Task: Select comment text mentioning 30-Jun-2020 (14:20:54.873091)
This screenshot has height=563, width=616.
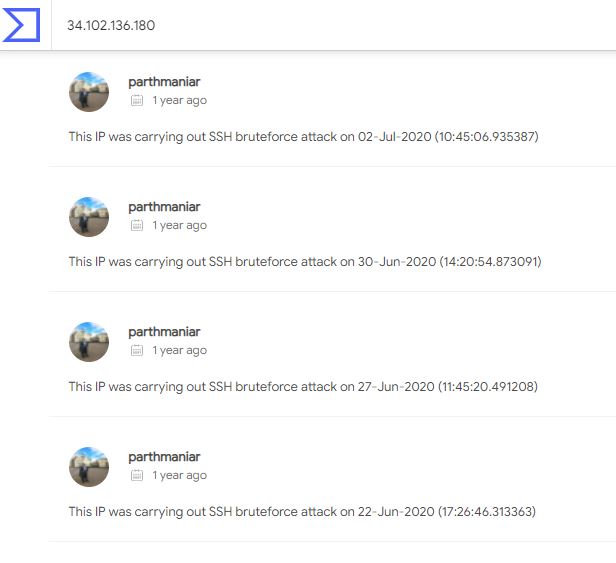Action: [x=305, y=262]
